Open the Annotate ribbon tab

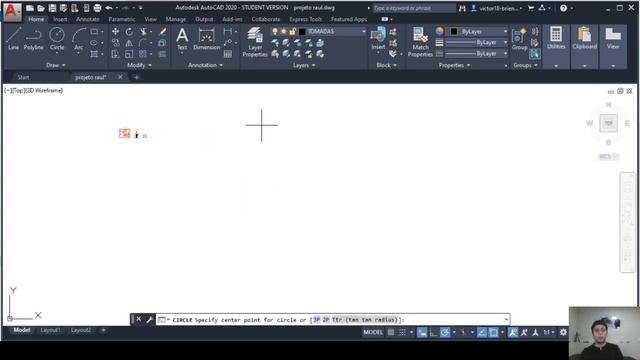tap(87, 19)
